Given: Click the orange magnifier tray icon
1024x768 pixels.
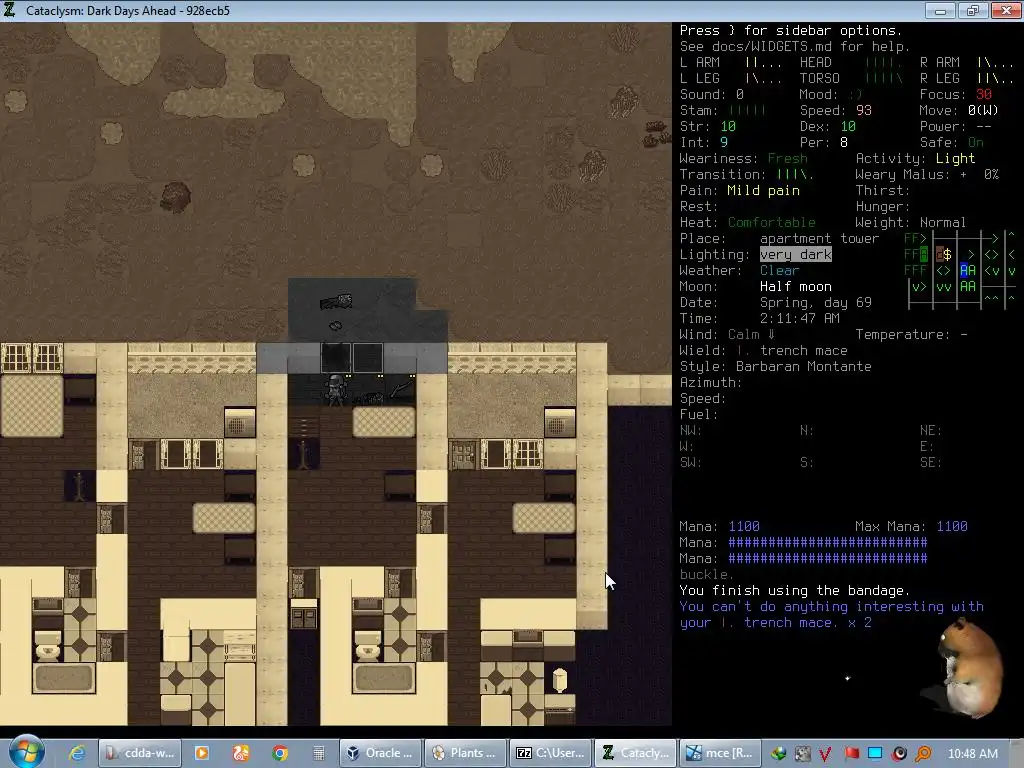Looking at the screenshot, I should 923,754.
